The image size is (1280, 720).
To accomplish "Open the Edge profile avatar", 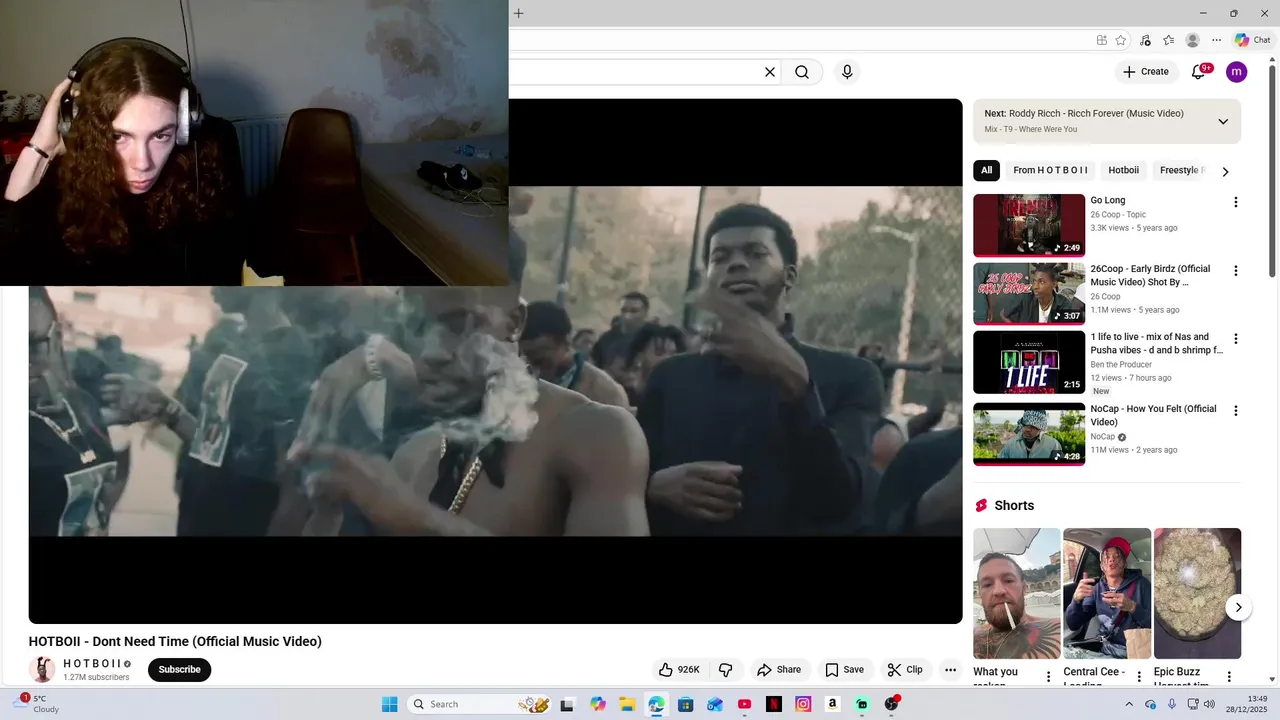I will [x=1192, y=40].
